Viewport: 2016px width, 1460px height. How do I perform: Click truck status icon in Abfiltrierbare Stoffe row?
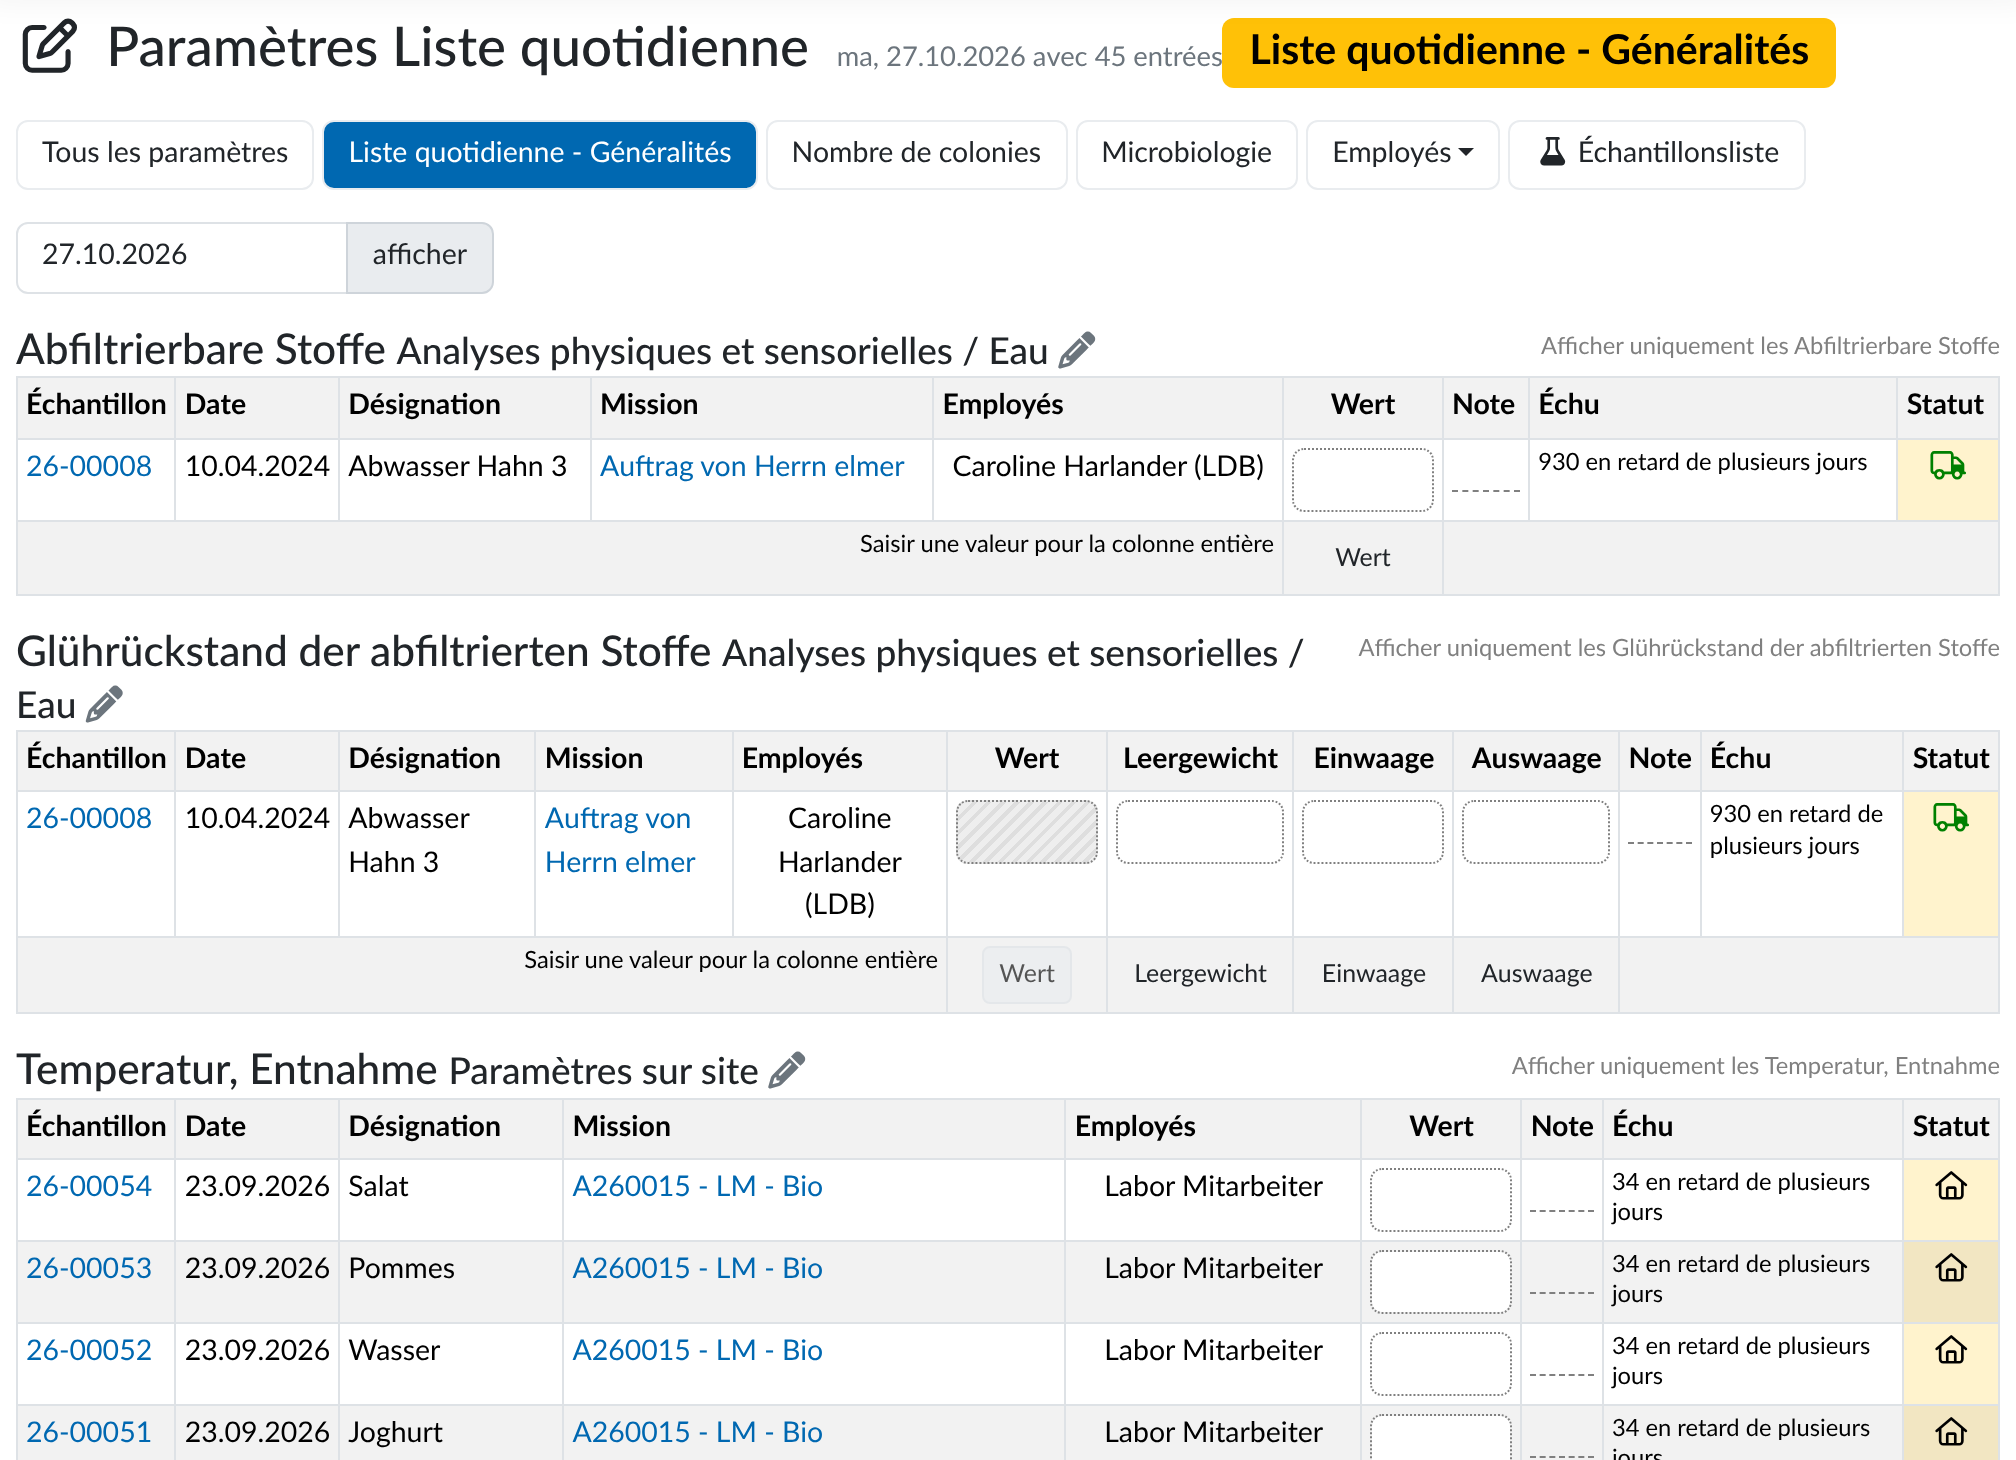click(1947, 465)
